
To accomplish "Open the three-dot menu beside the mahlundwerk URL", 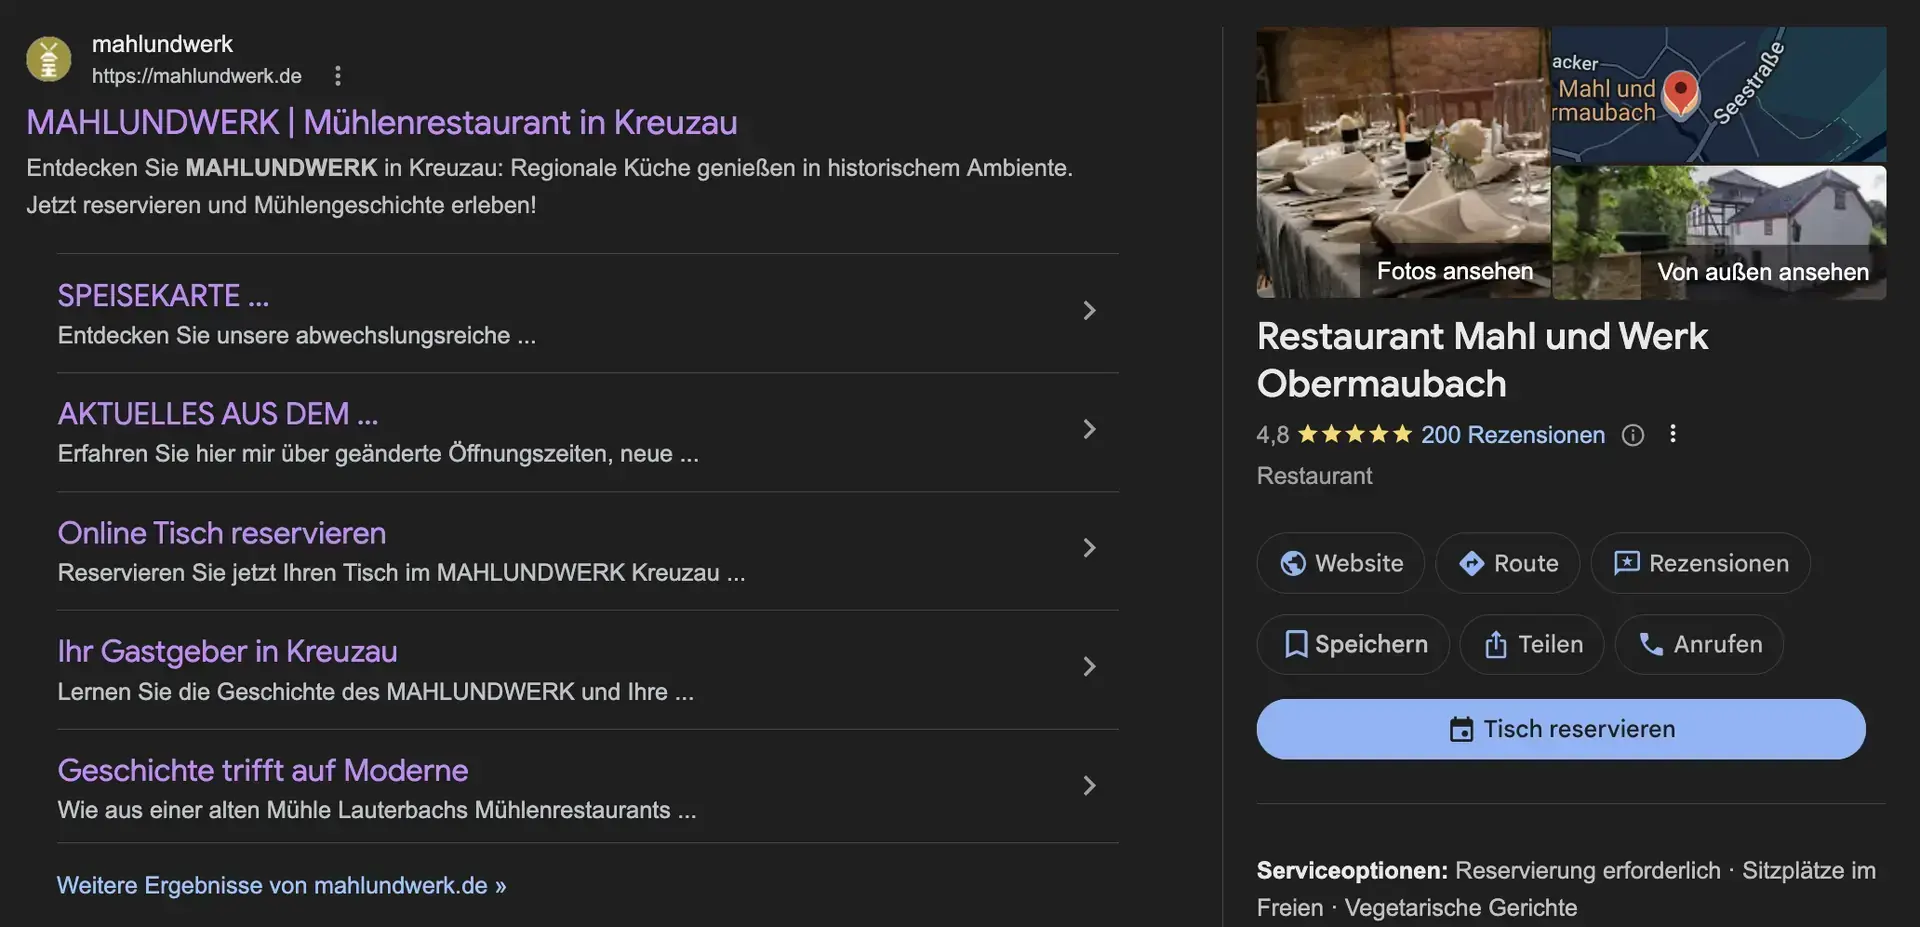I will [x=337, y=75].
